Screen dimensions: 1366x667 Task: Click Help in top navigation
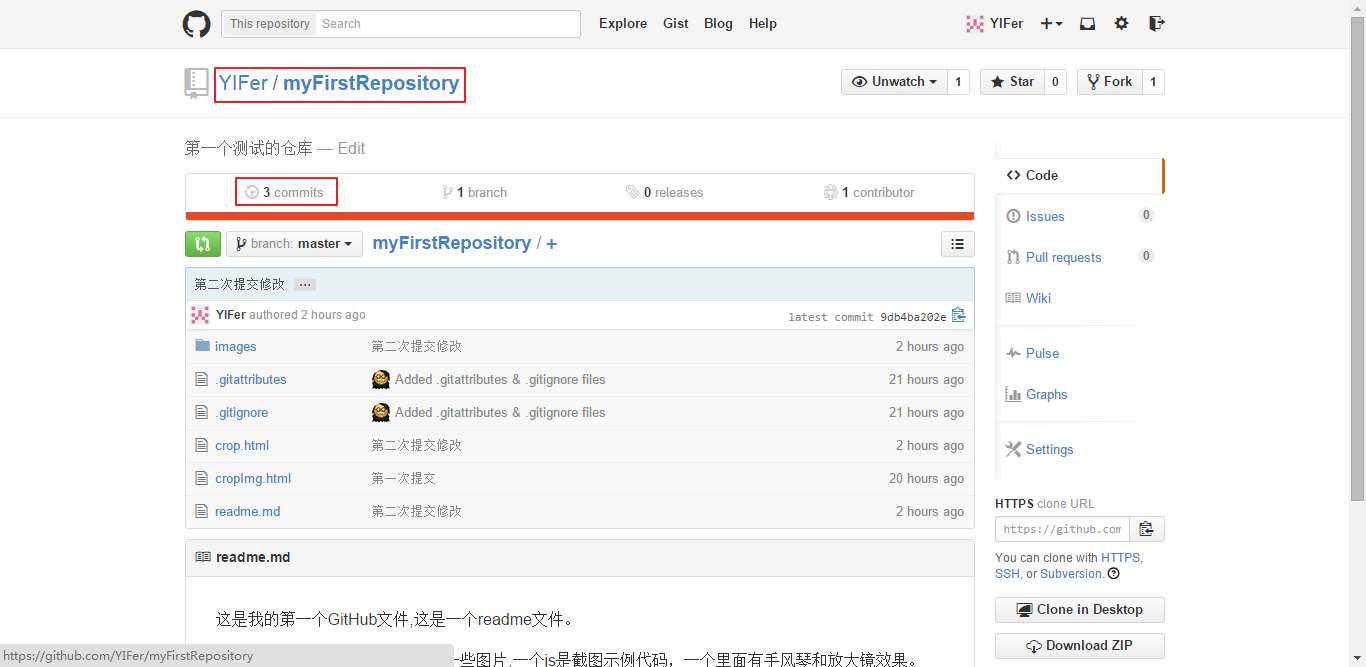coord(763,24)
